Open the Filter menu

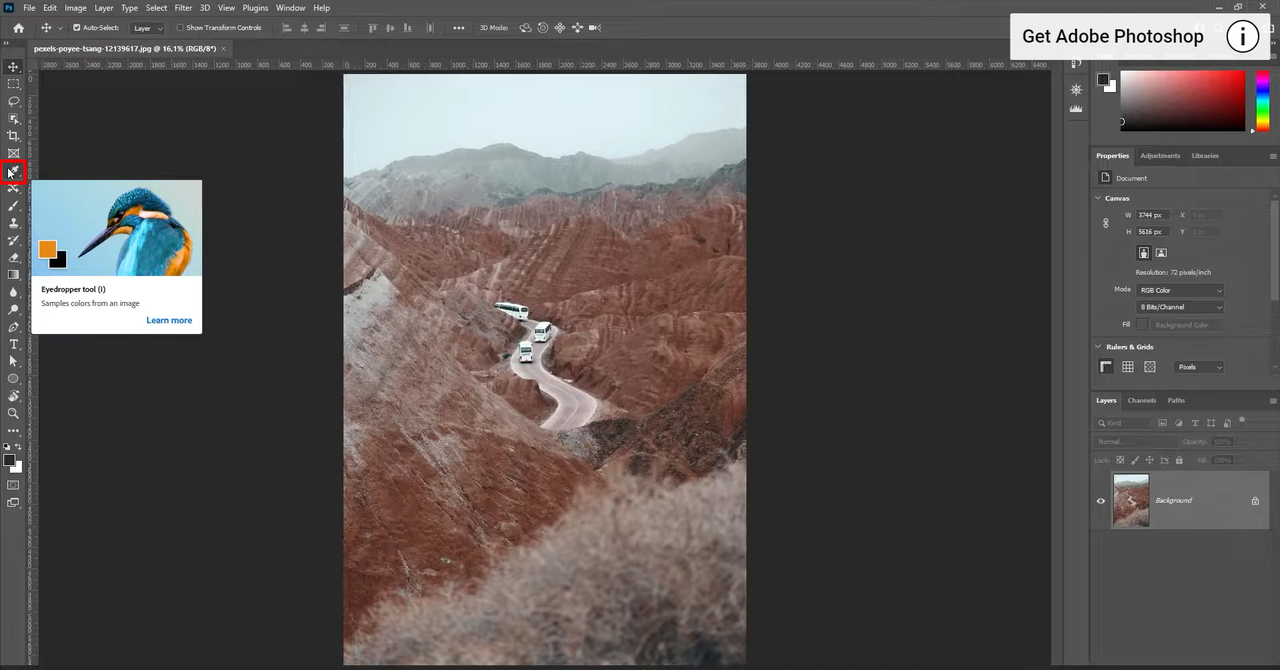pyautogui.click(x=183, y=8)
